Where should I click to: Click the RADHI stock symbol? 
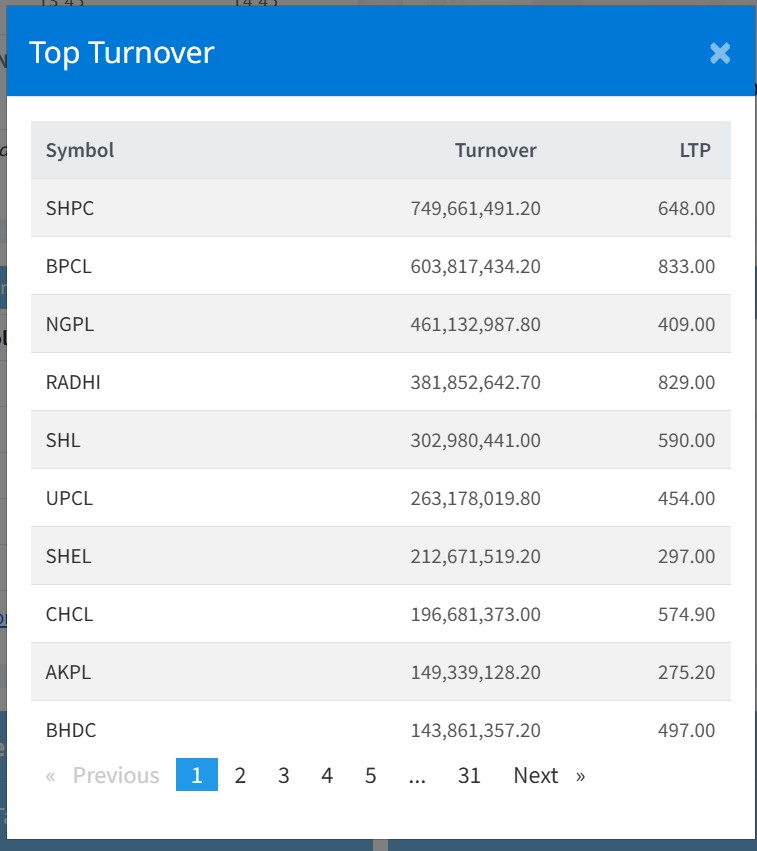(73, 382)
